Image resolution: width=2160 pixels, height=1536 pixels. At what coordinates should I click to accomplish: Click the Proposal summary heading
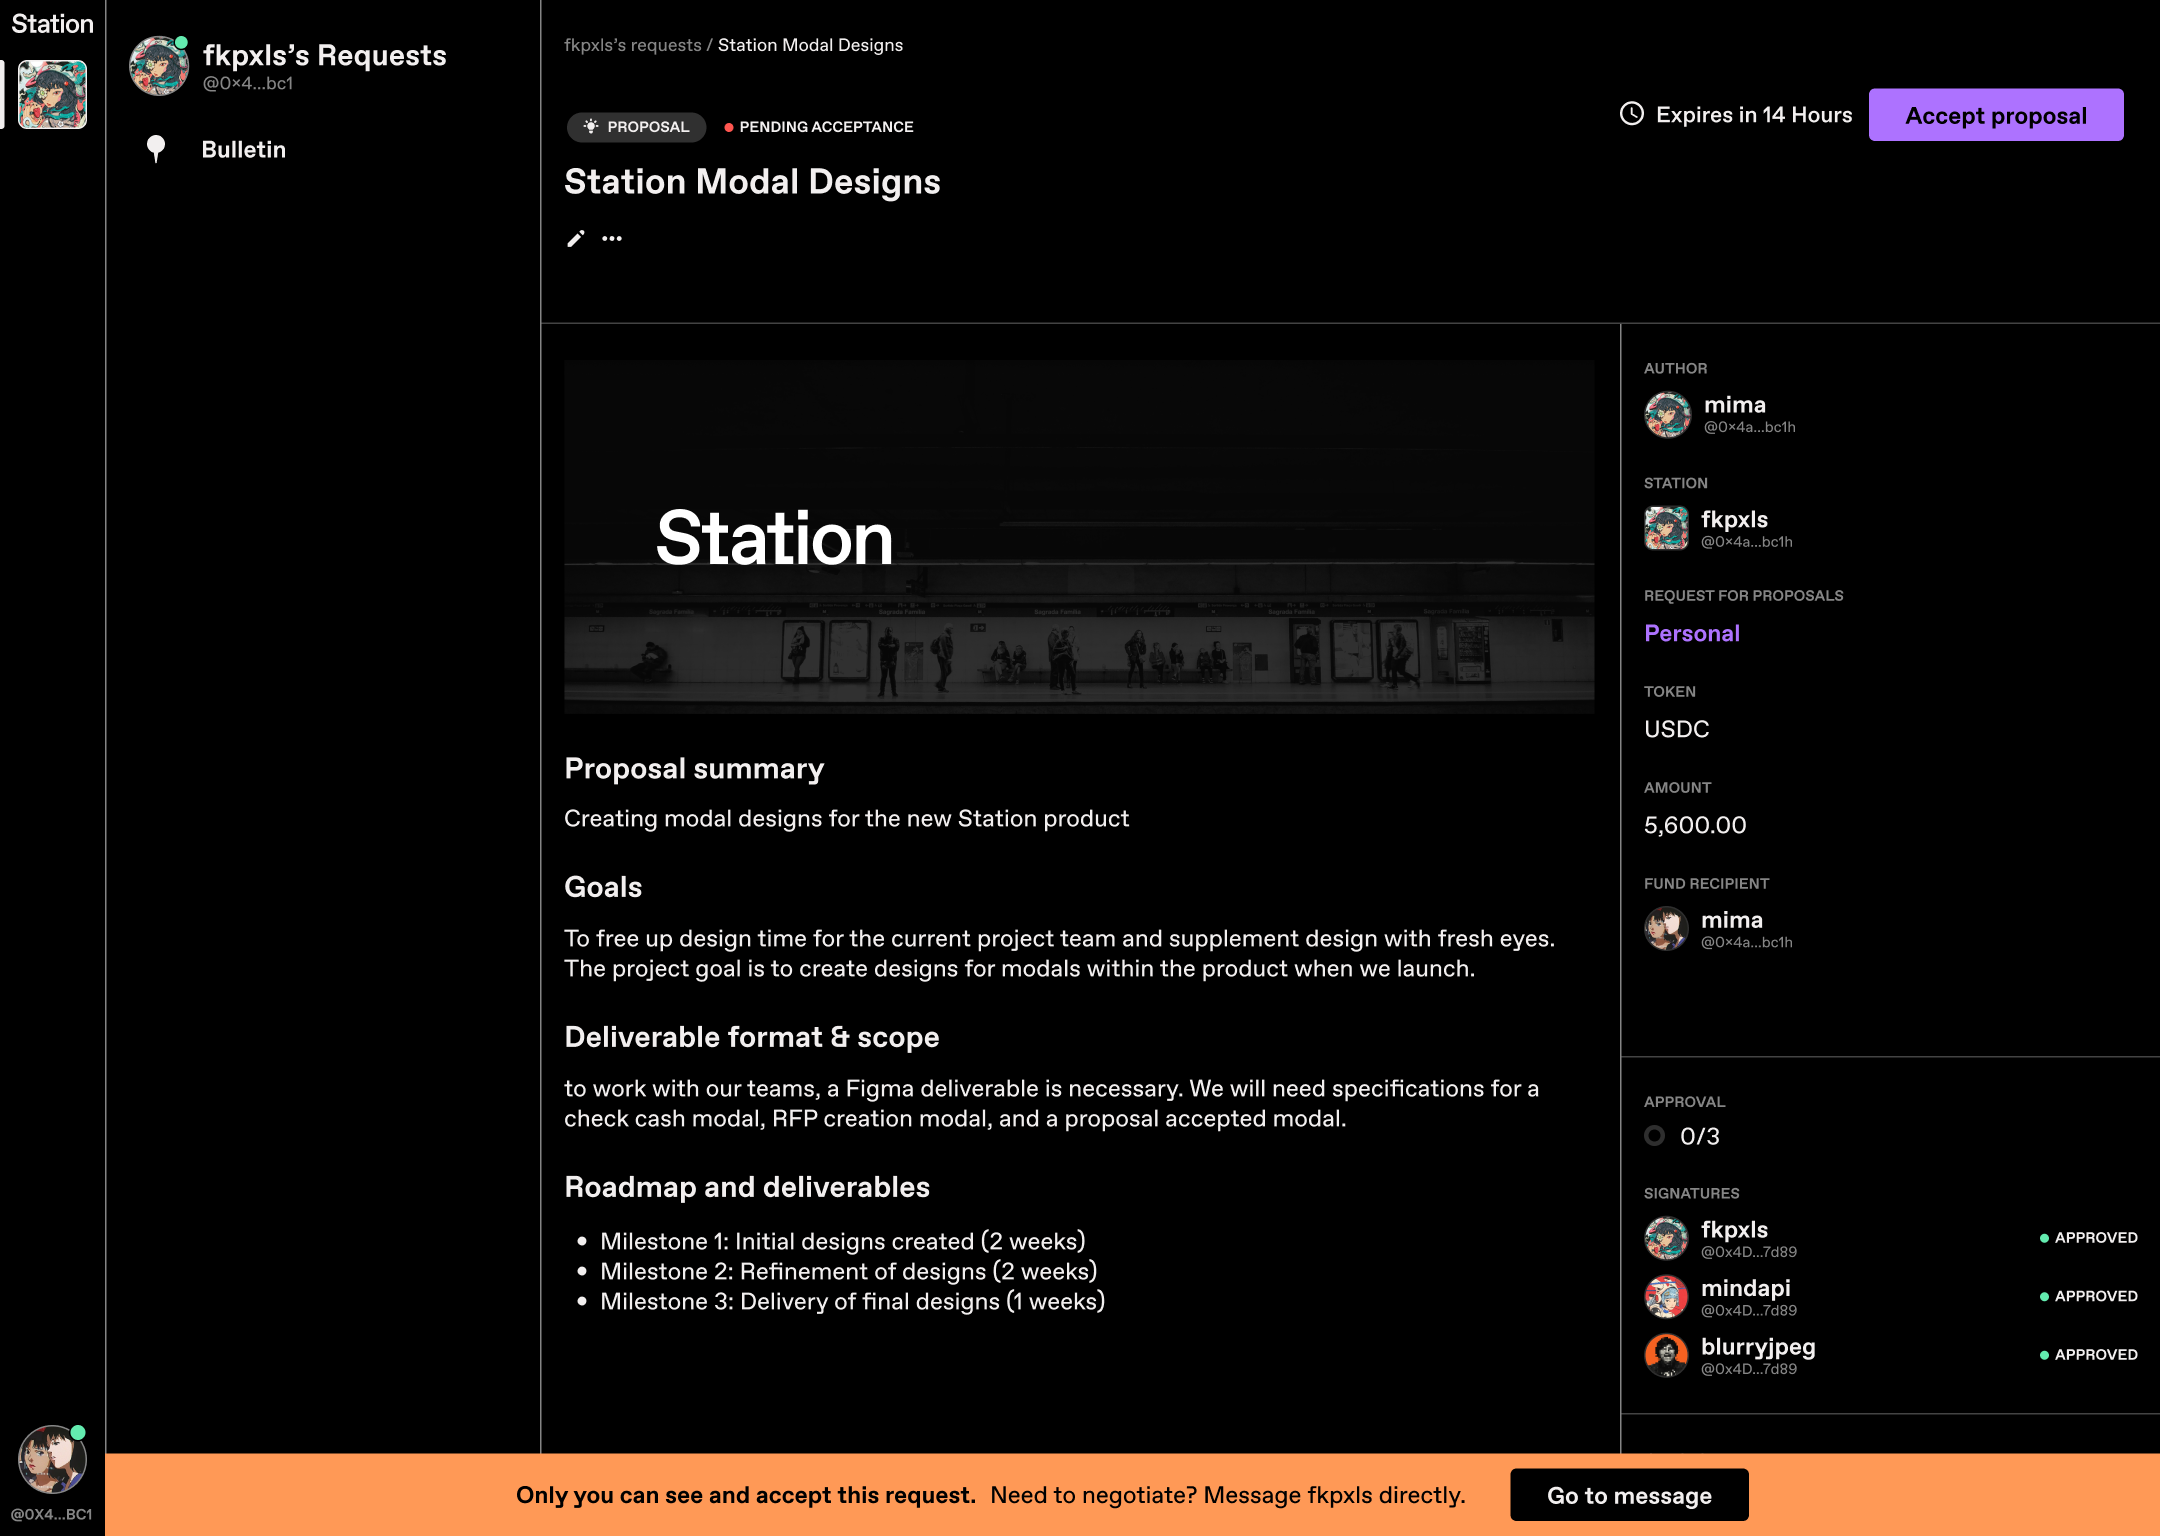pyautogui.click(x=694, y=769)
